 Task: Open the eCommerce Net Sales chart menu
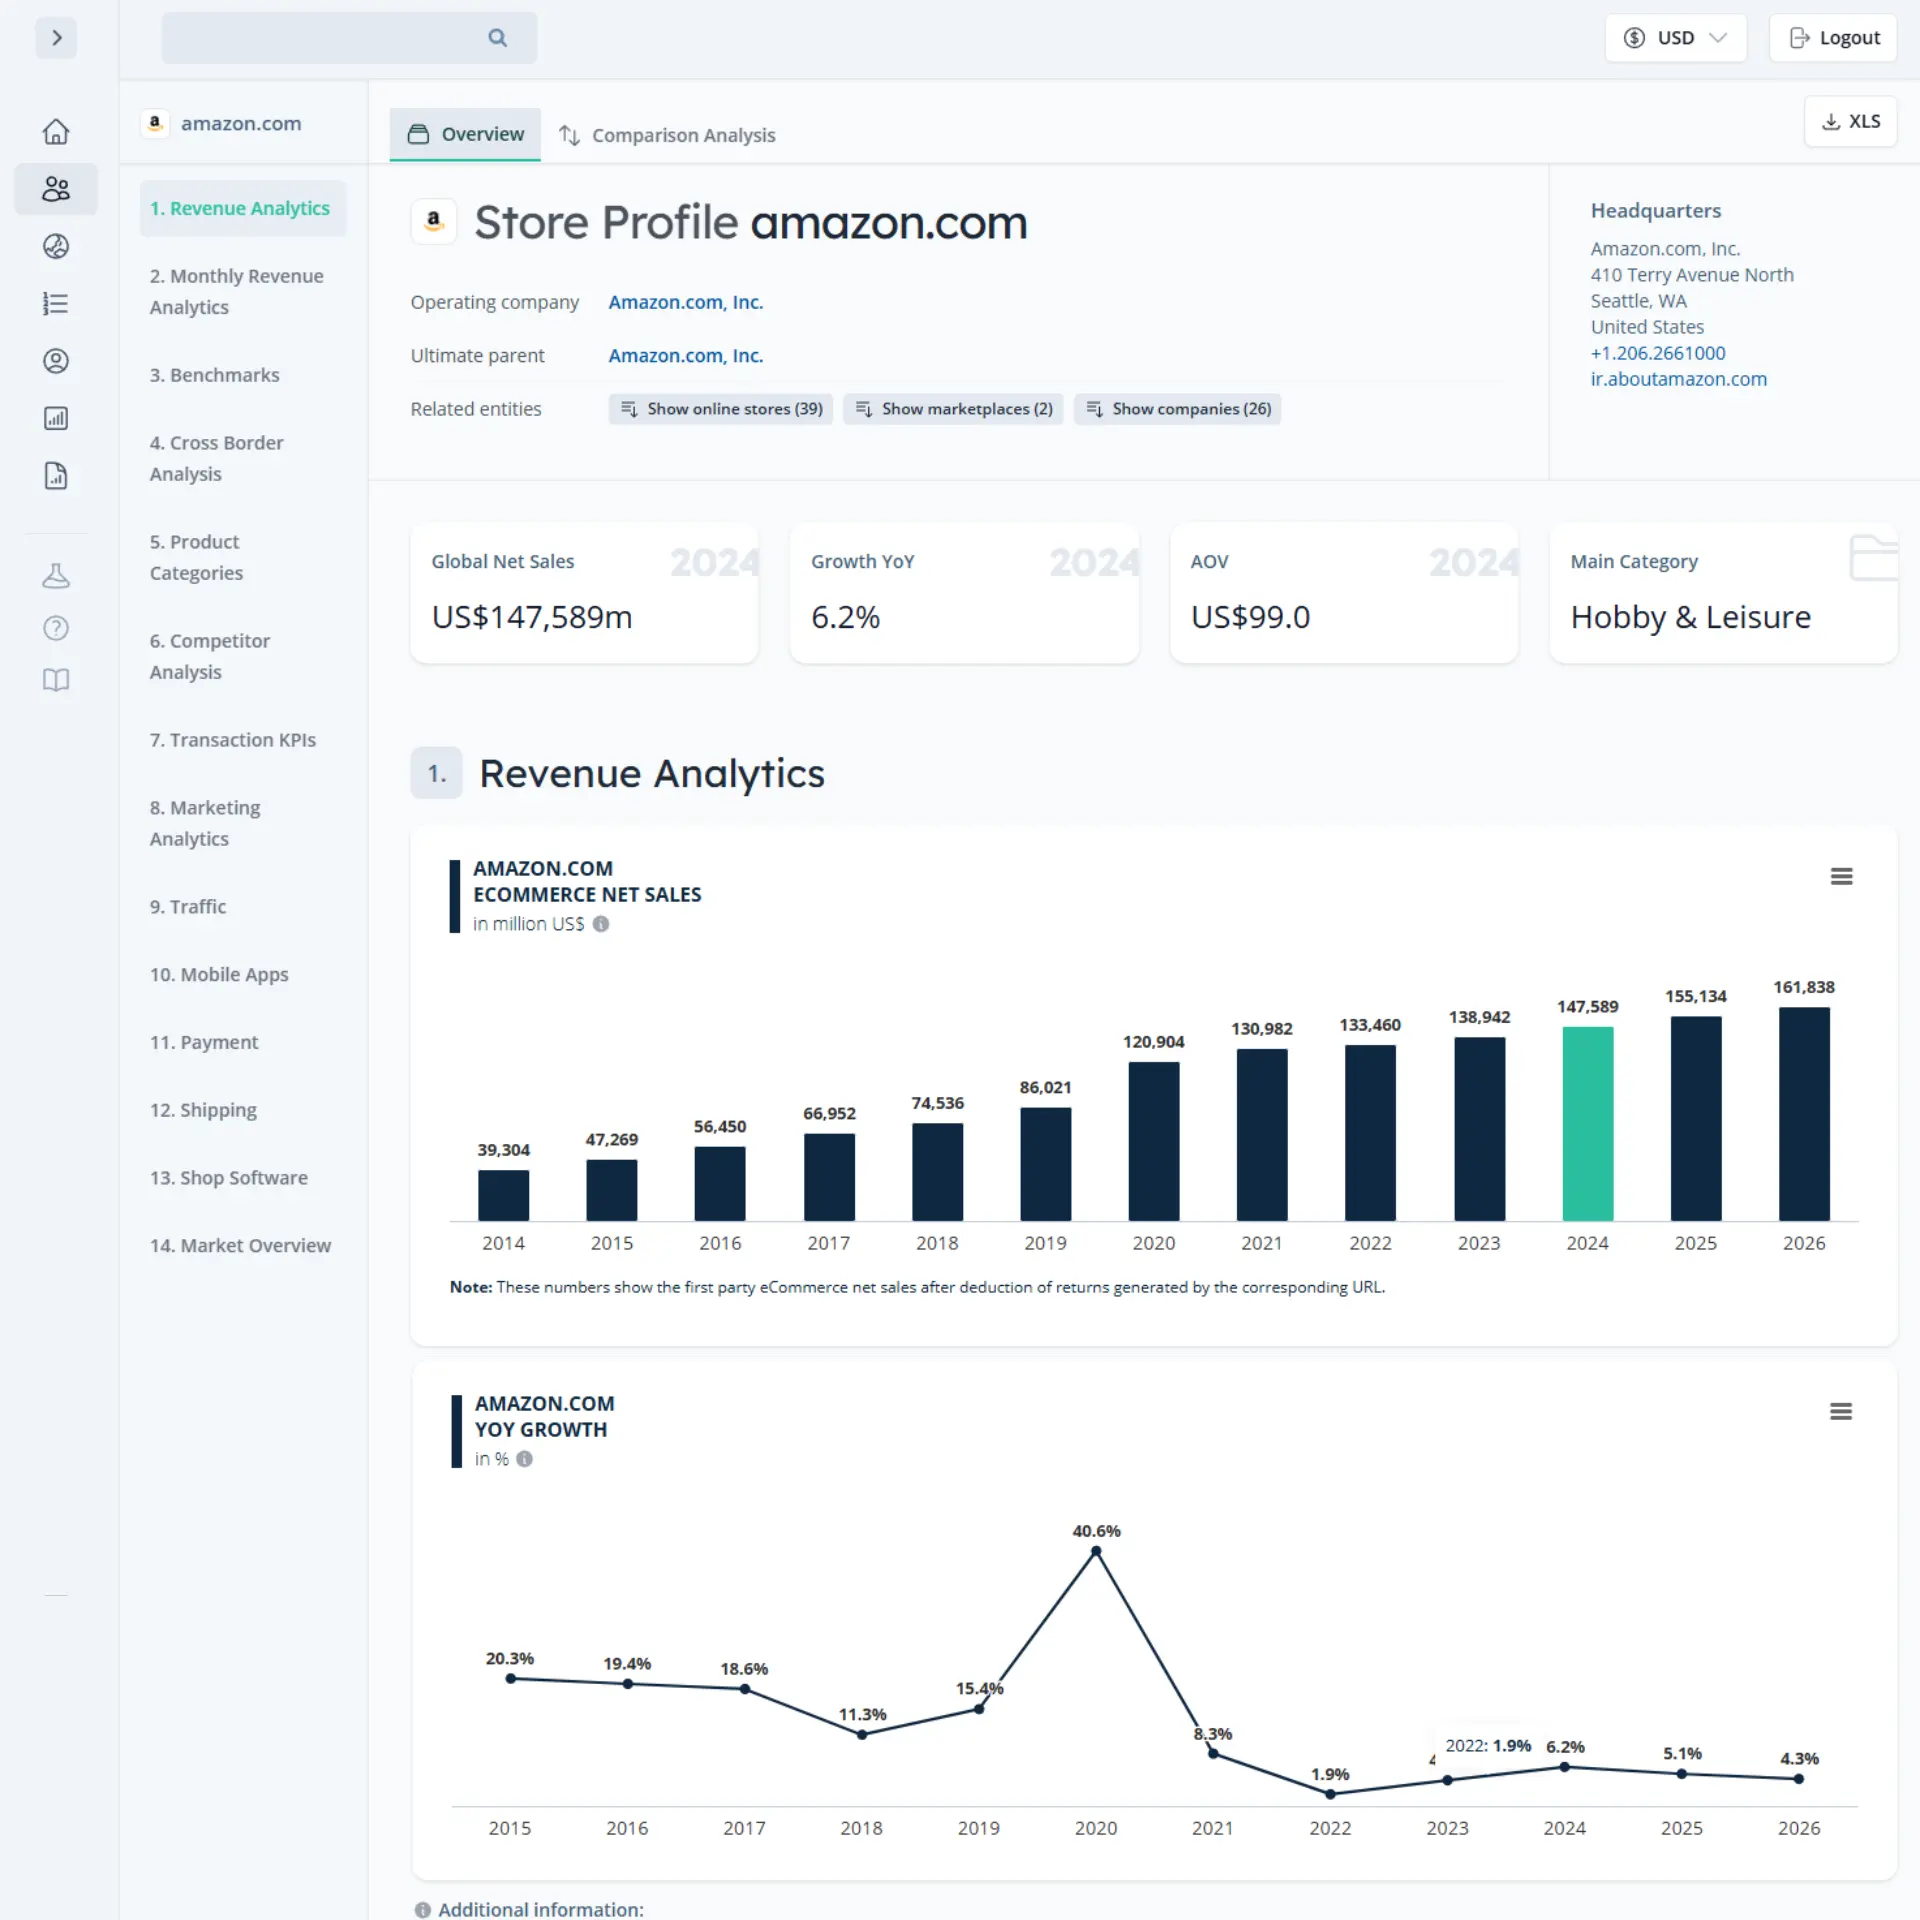click(1841, 876)
